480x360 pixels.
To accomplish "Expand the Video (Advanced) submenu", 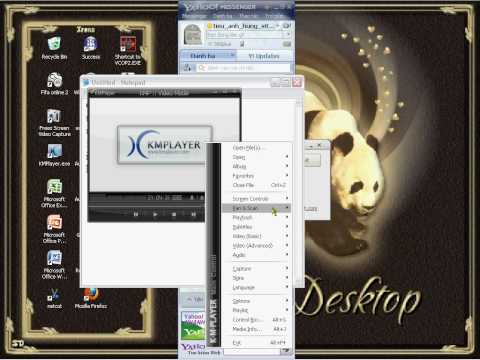I will tap(256, 245).
